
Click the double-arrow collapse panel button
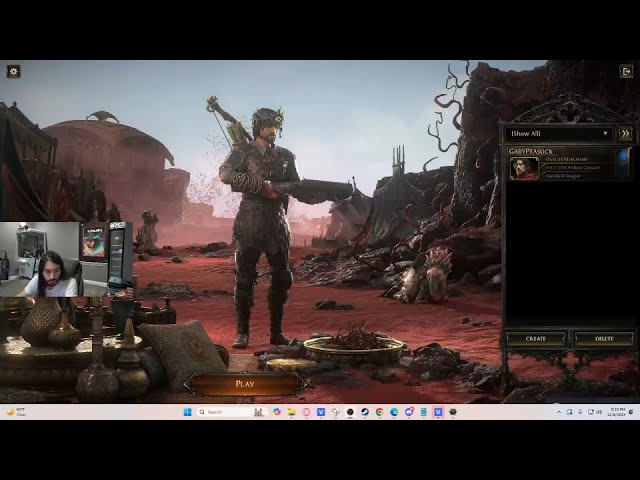coord(625,133)
